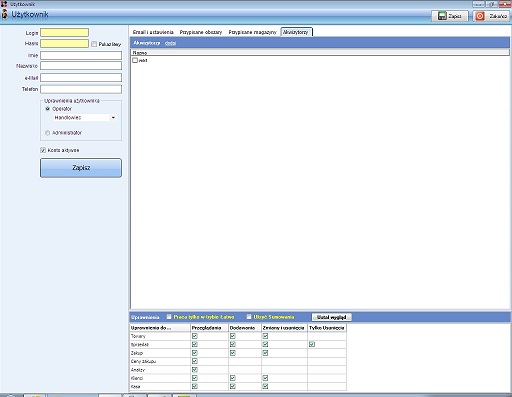Click the Przeglądanie column header
Screen dimensions: 512x397
[x=209, y=328]
